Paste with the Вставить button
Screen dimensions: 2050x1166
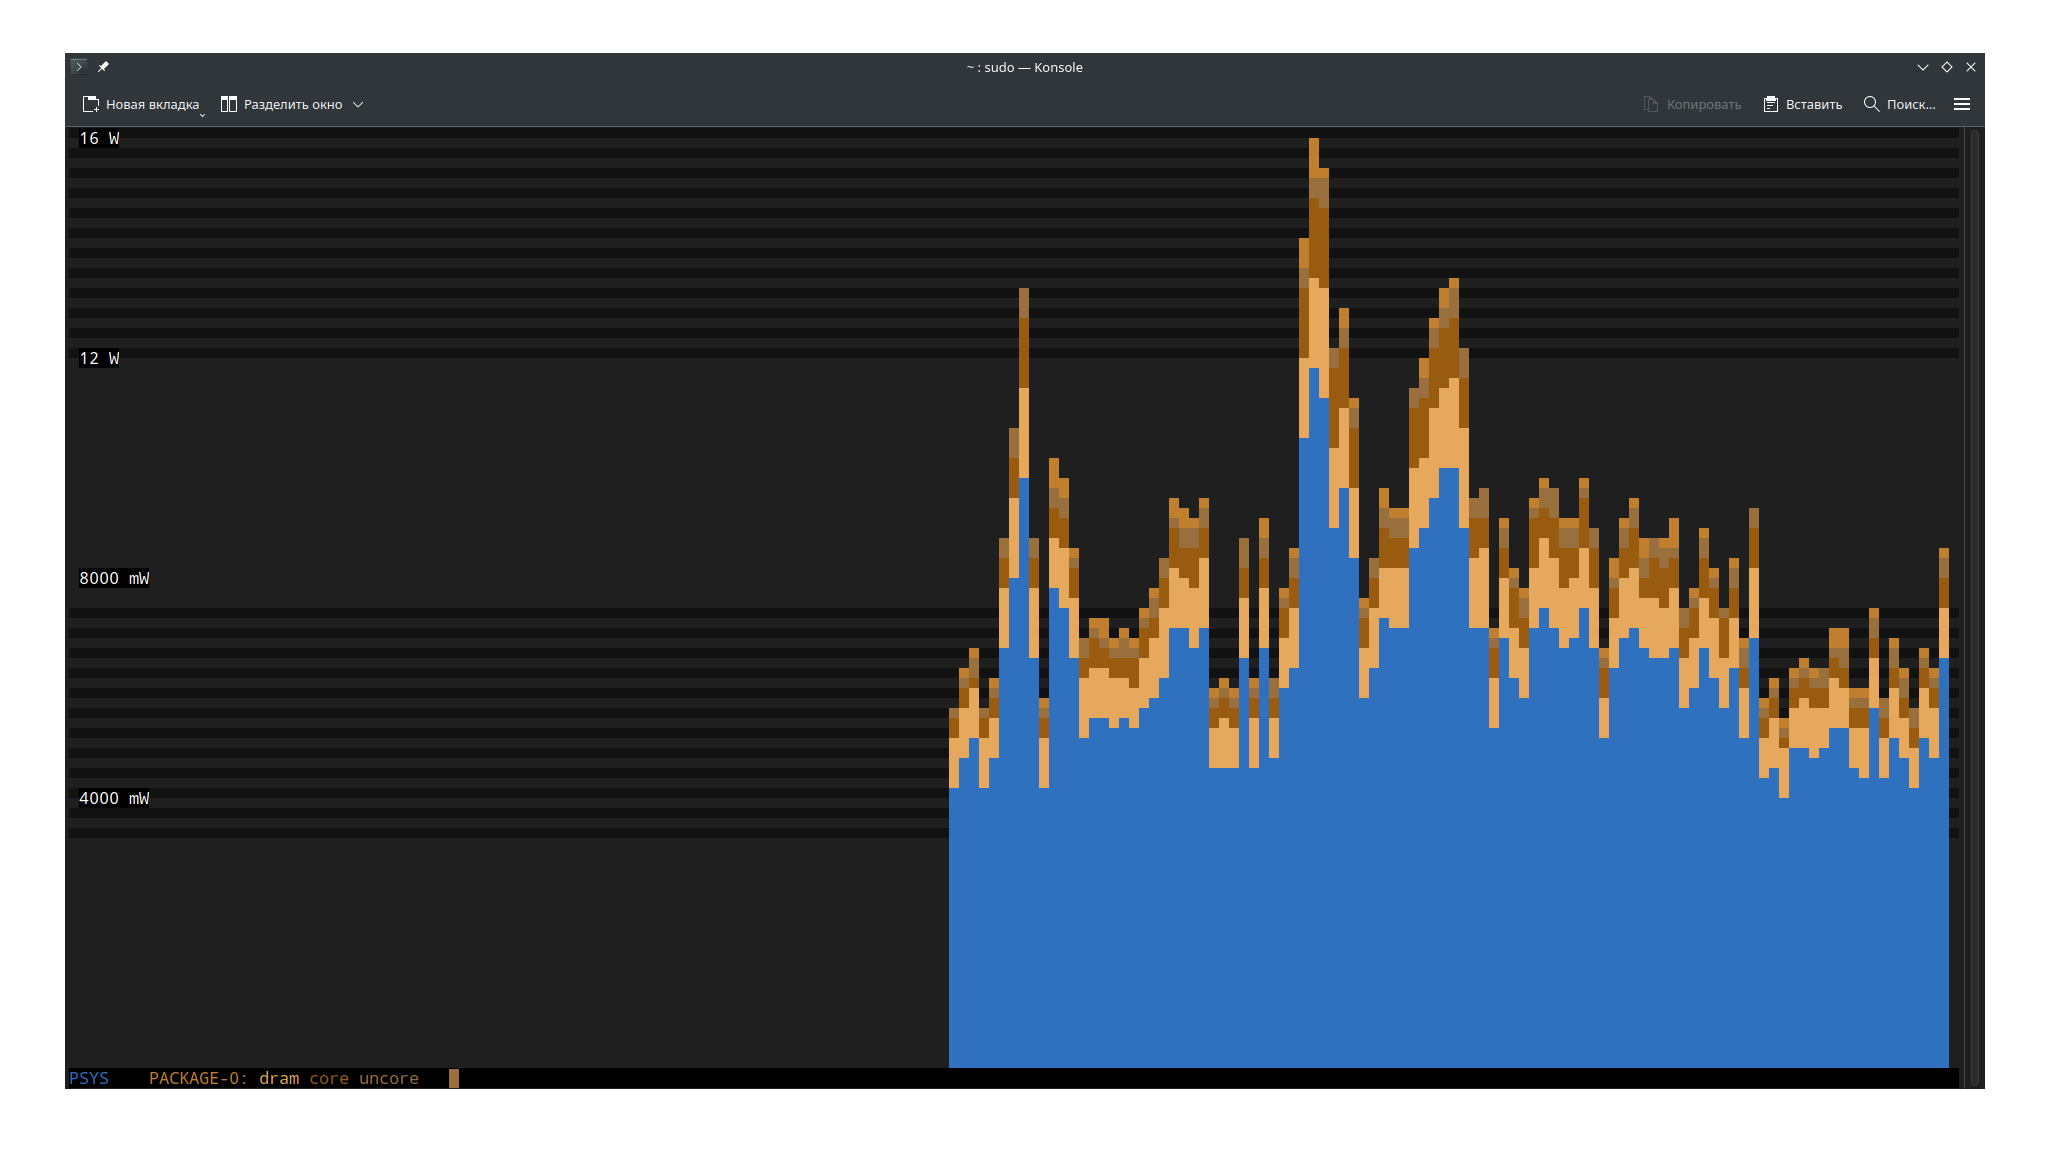coord(1803,104)
